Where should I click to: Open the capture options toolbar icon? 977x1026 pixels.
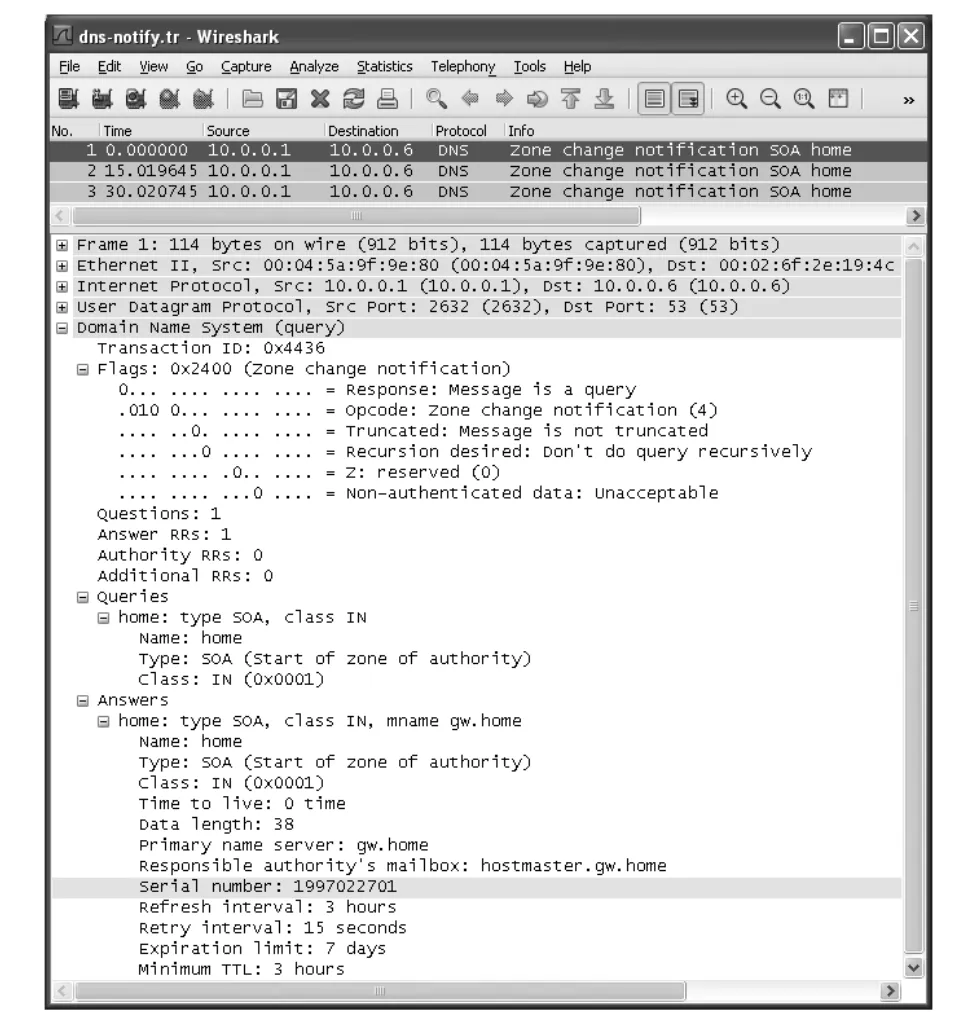coord(102,99)
